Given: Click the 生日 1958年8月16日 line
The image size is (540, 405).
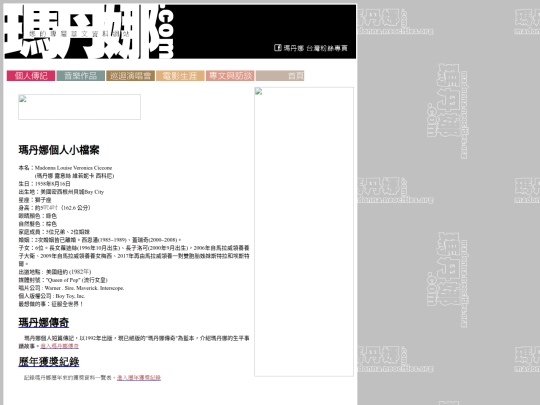Looking at the screenshot, I should (x=44, y=184).
